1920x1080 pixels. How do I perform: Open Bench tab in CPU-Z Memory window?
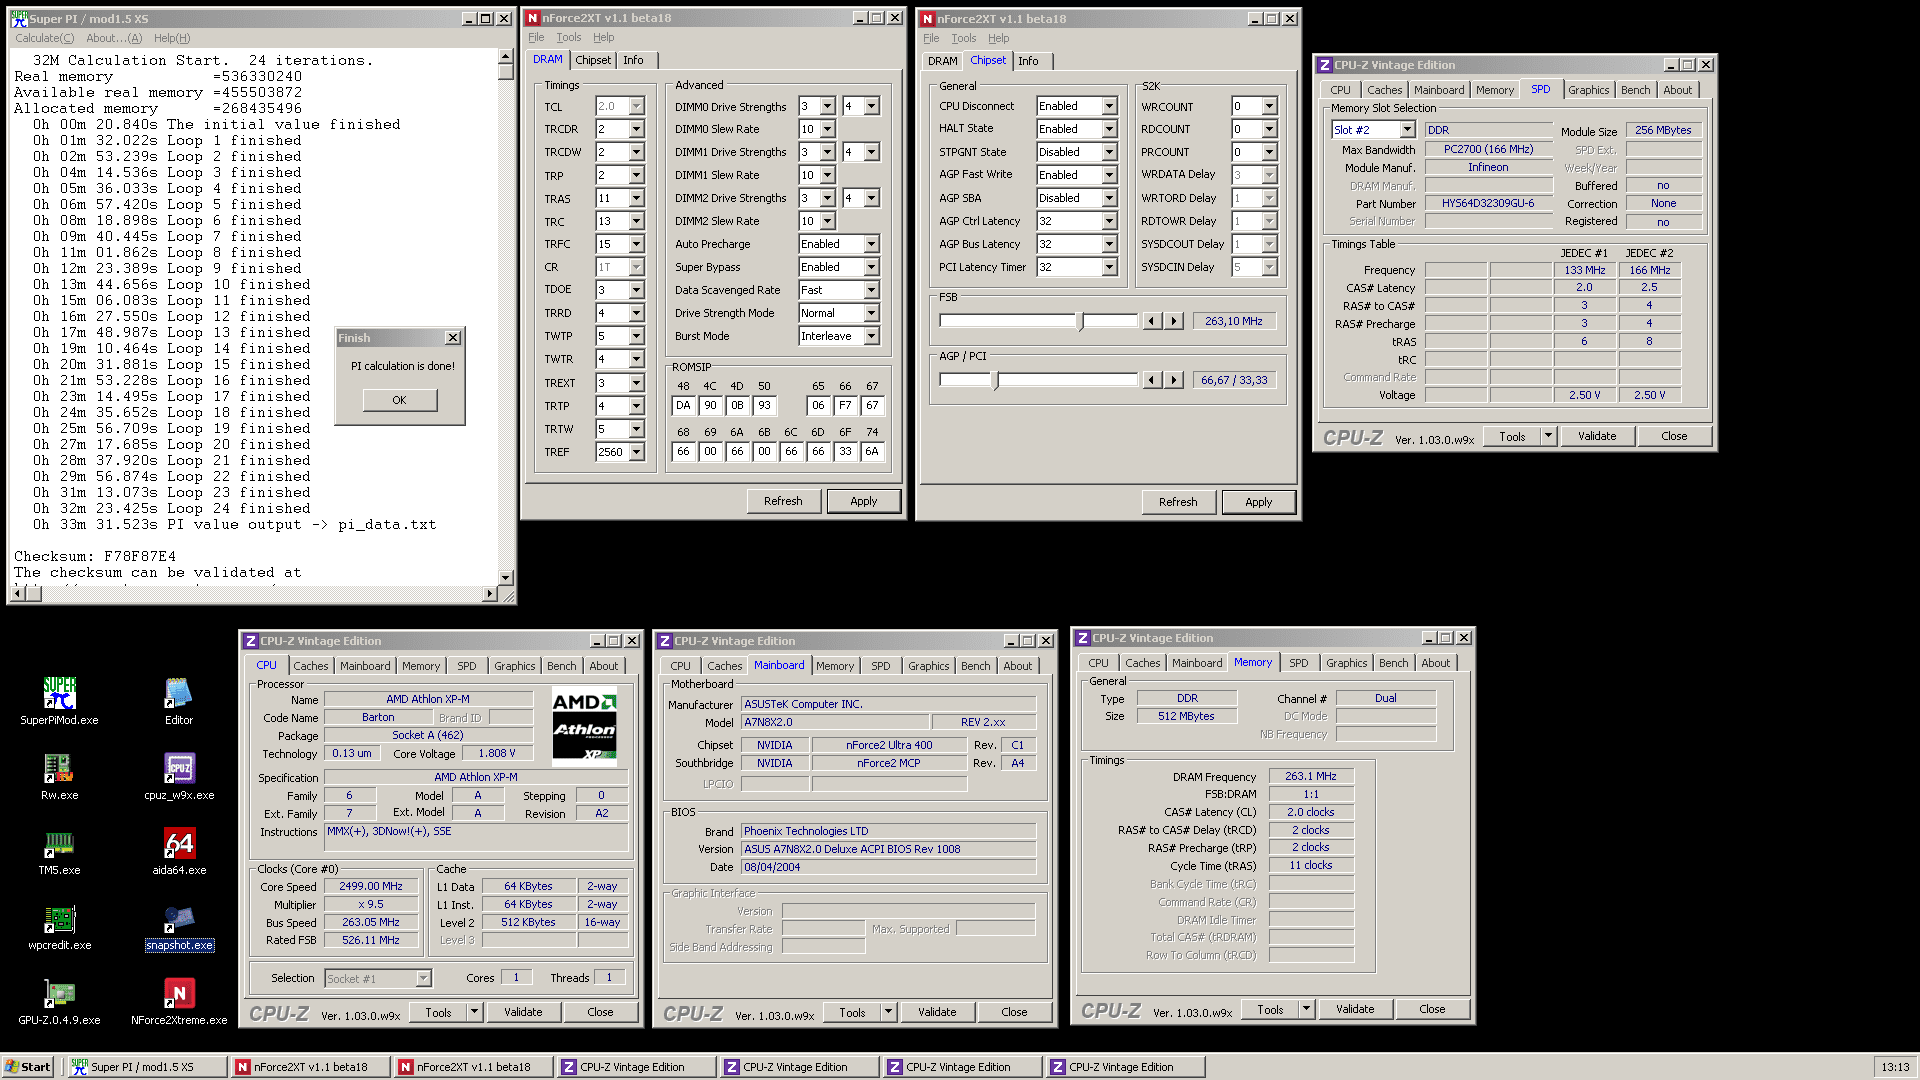[1393, 663]
